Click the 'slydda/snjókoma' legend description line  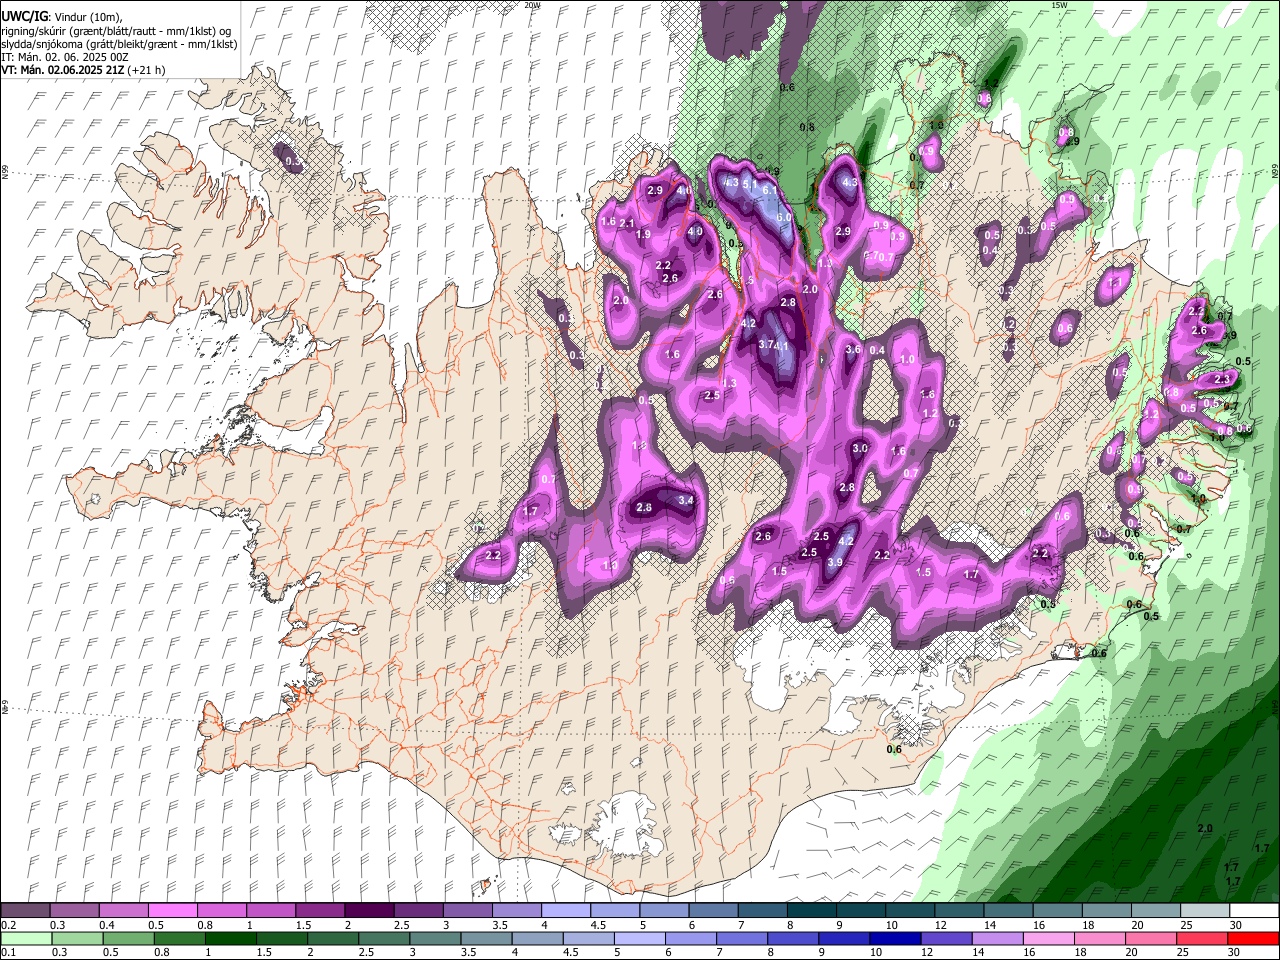119,44
